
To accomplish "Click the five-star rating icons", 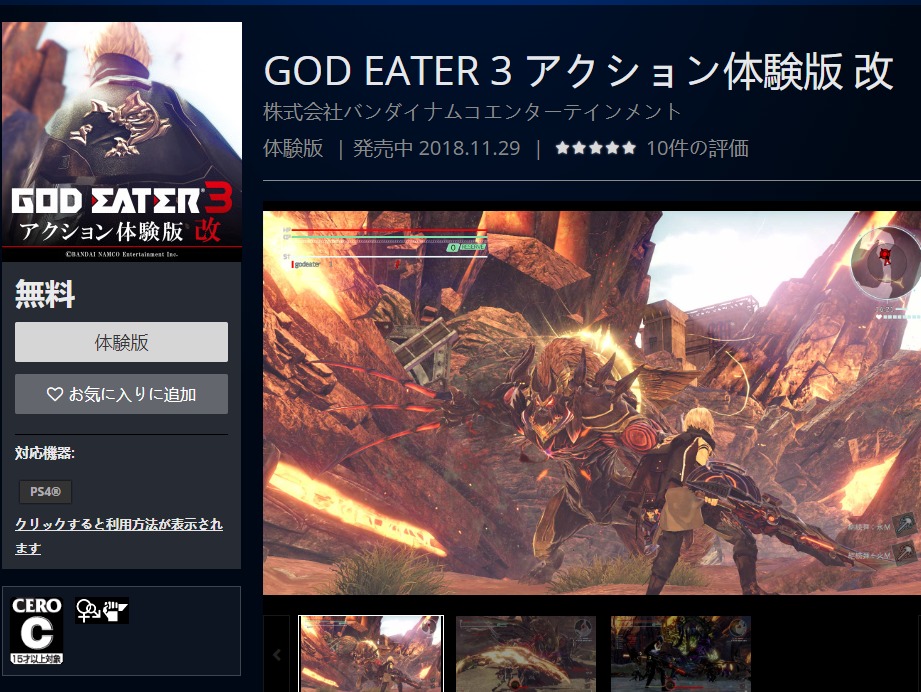I will click(x=596, y=148).
